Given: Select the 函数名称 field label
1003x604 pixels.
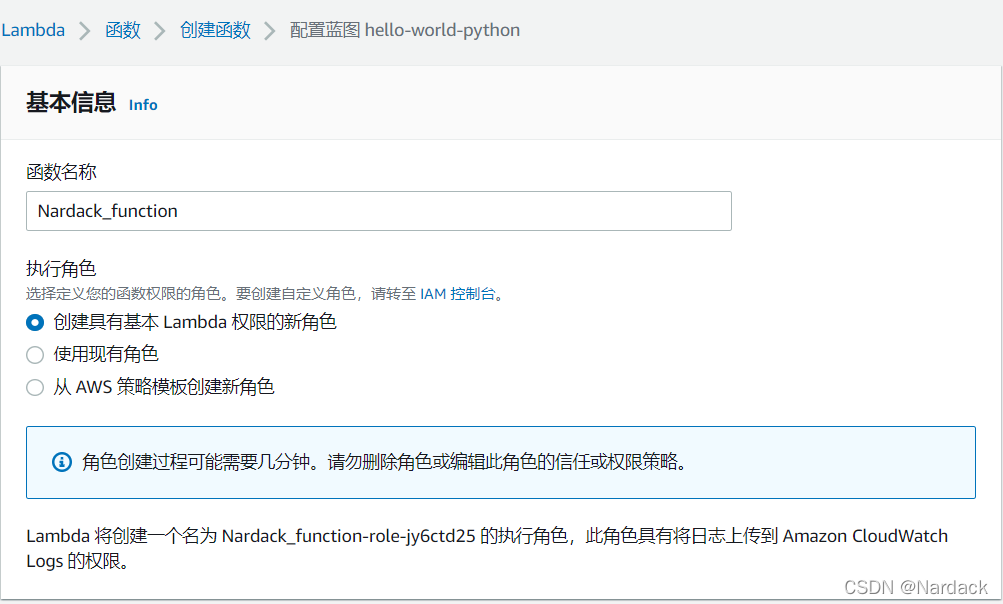Looking at the screenshot, I should [x=61, y=171].
